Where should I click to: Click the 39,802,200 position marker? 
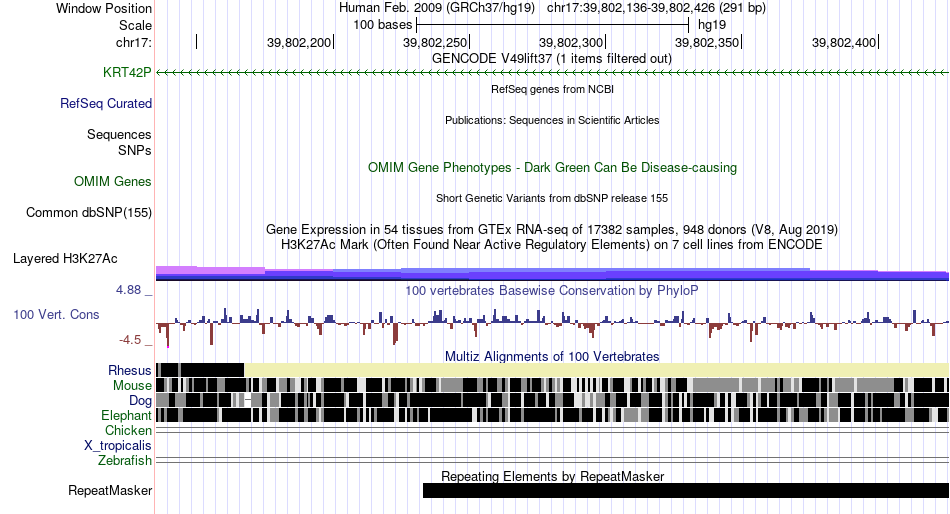(x=299, y=42)
